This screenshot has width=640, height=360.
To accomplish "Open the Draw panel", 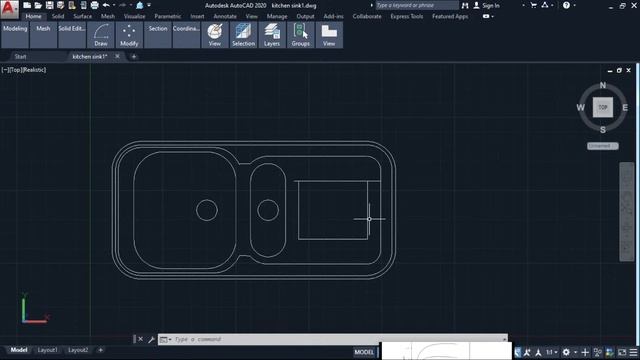I will (x=101, y=35).
